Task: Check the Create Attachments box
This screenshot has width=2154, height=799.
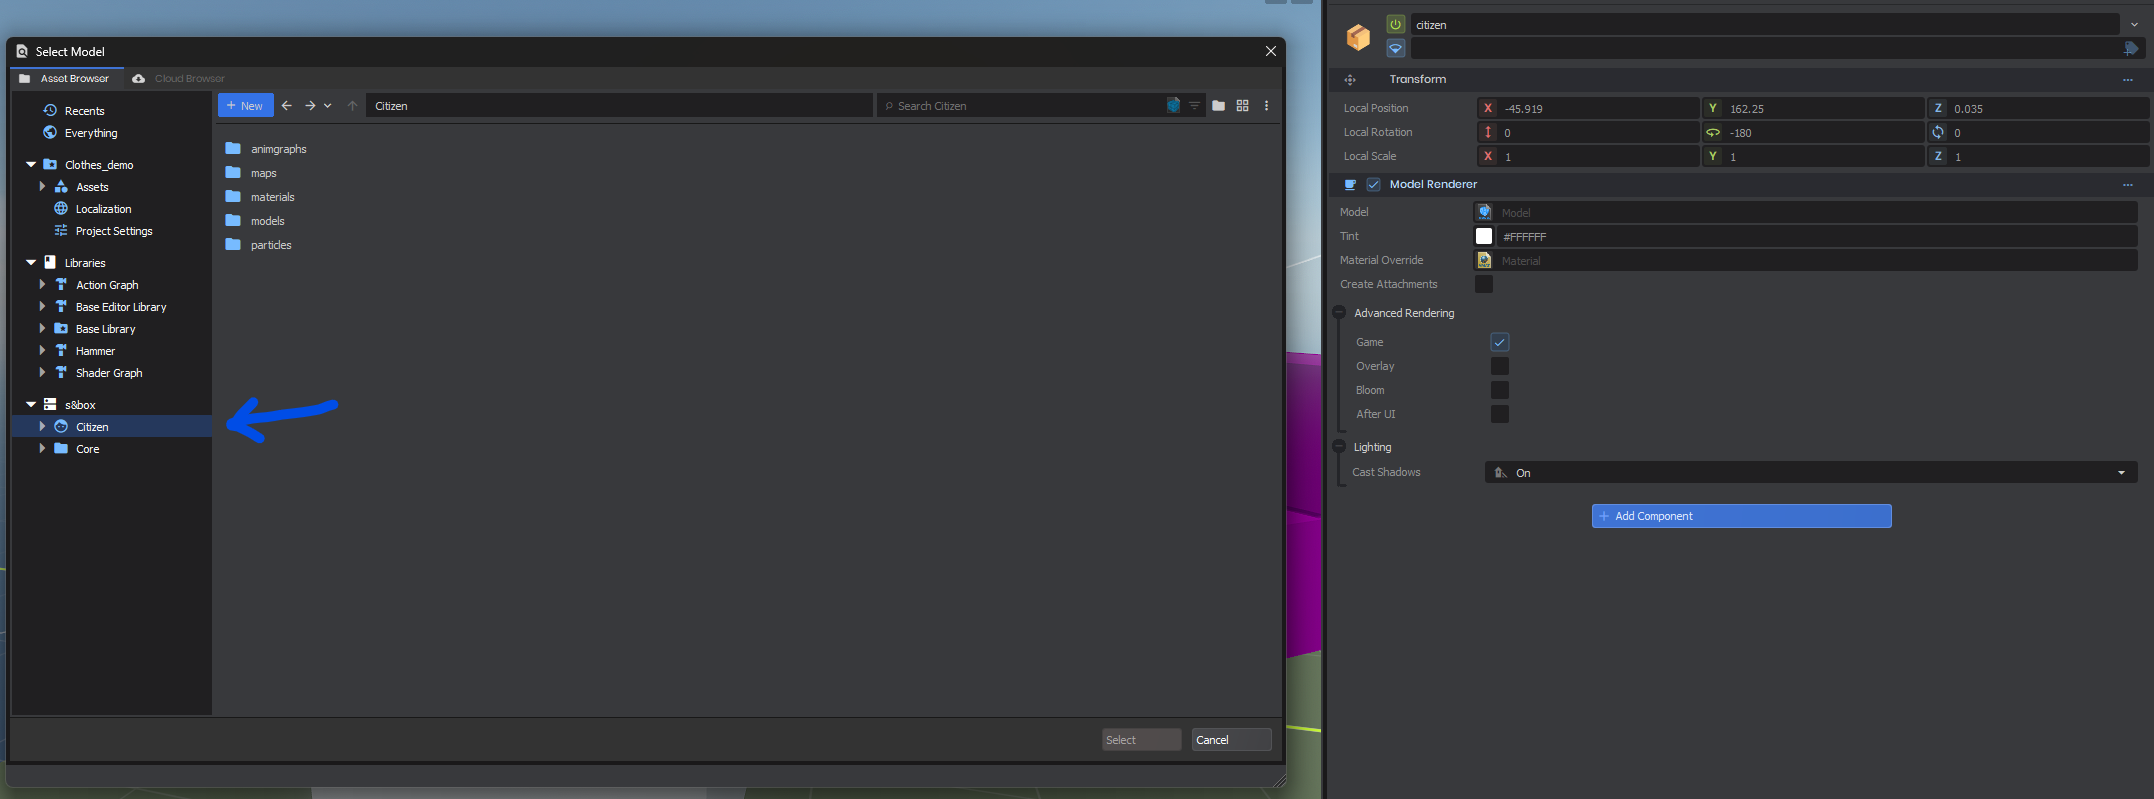Action: pyautogui.click(x=1484, y=284)
